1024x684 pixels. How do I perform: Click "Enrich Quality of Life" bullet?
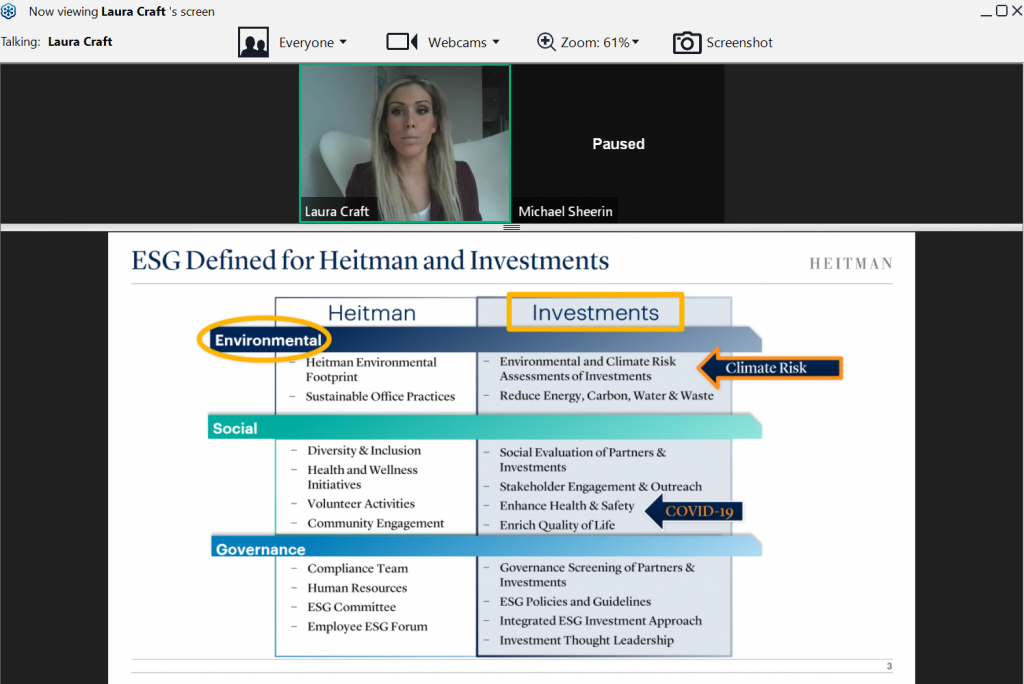pos(557,525)
